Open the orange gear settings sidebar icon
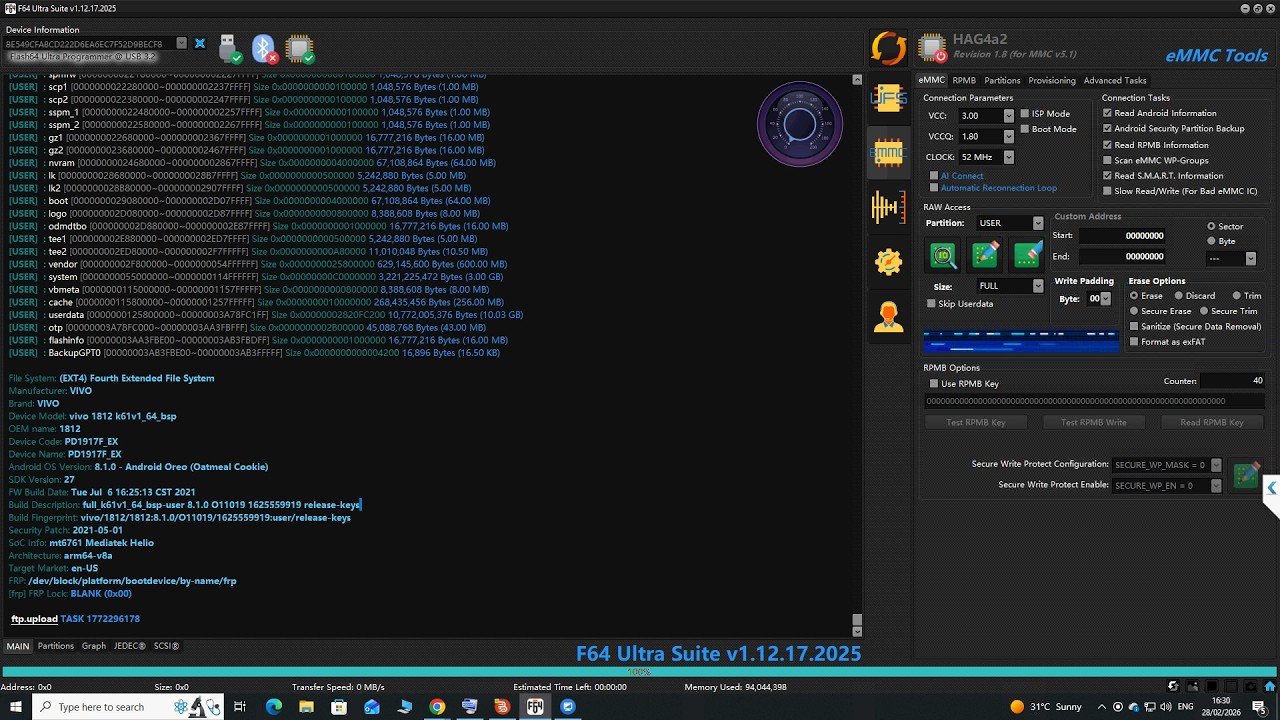1280x720 pixels. (x=888, y=262)
